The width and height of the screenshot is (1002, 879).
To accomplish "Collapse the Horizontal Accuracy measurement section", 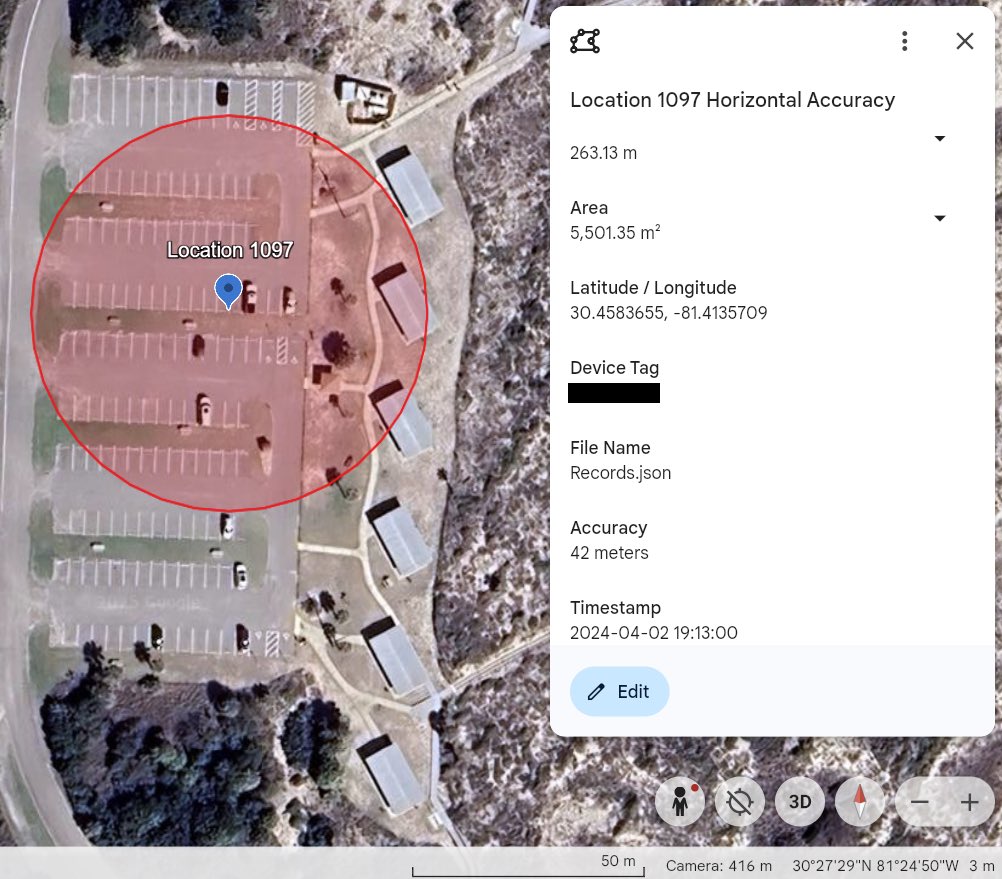I will tap(940, 139).
